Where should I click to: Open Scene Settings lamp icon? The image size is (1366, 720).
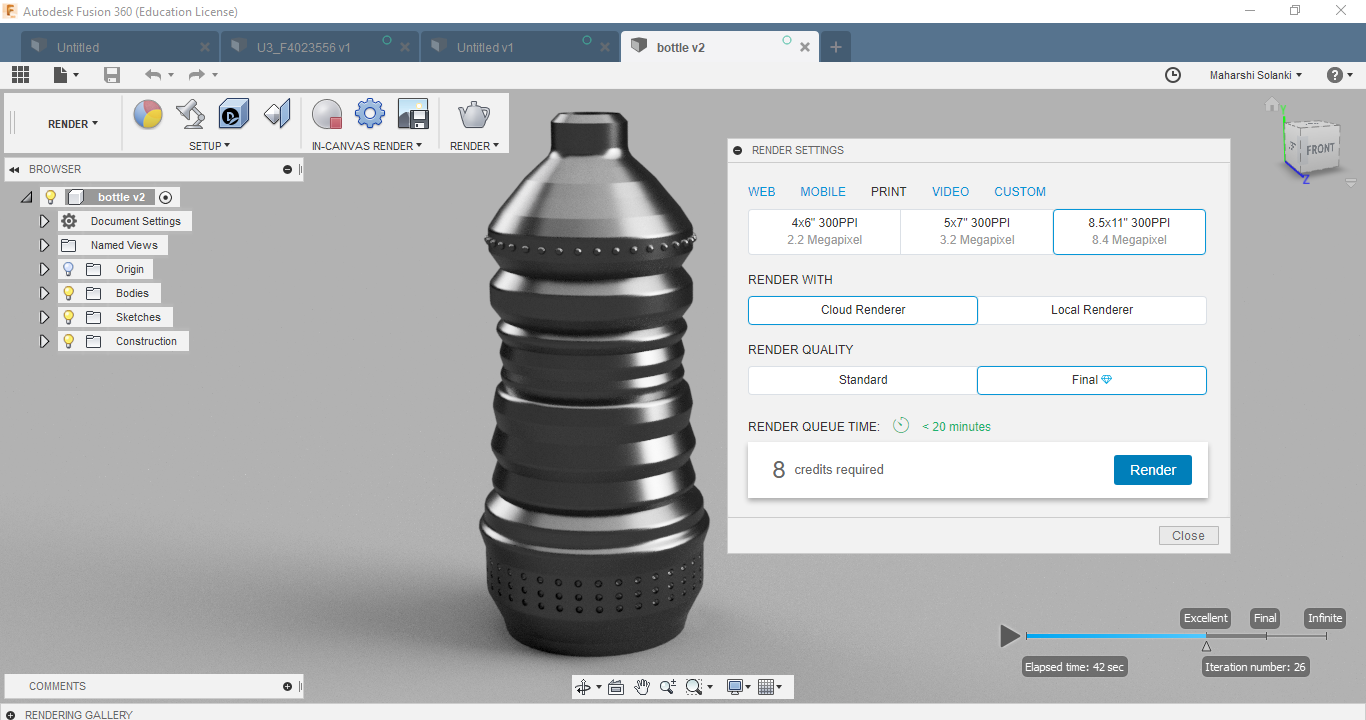(190, 115)
